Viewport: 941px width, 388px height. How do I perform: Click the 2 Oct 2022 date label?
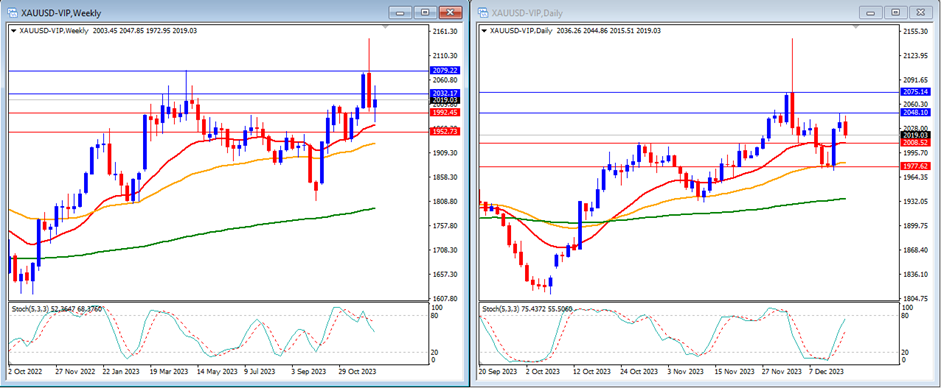tap(26, 371)
